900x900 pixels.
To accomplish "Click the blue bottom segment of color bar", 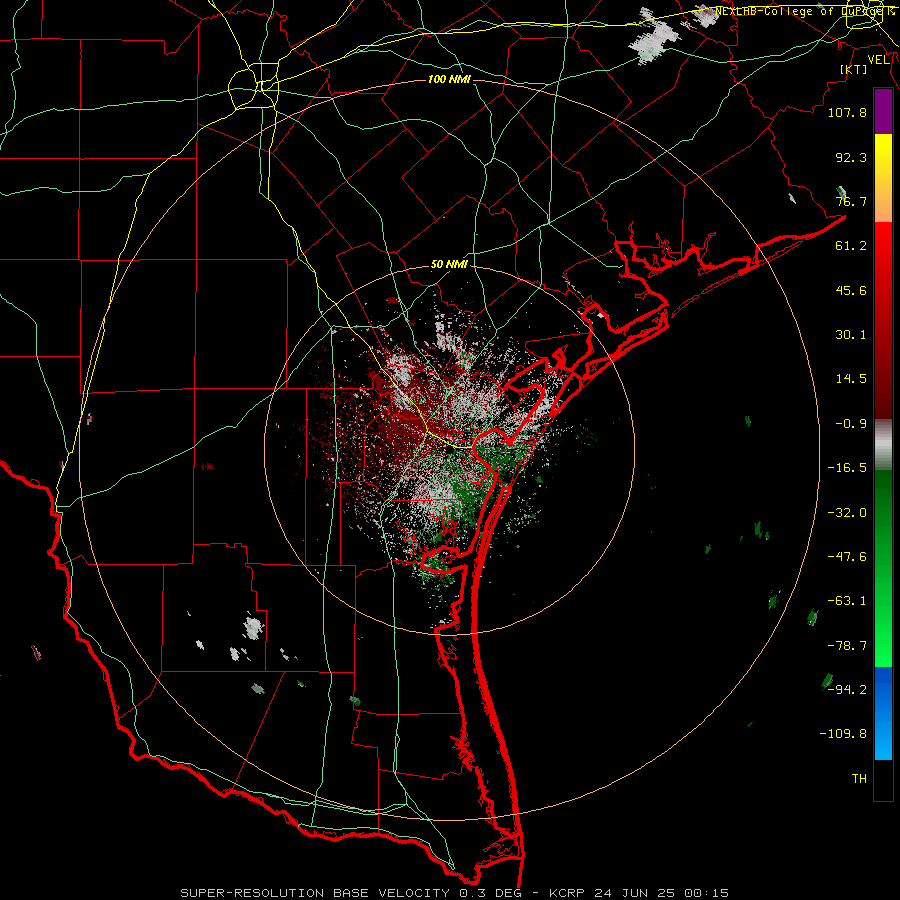I will click(x=883, y=713).
